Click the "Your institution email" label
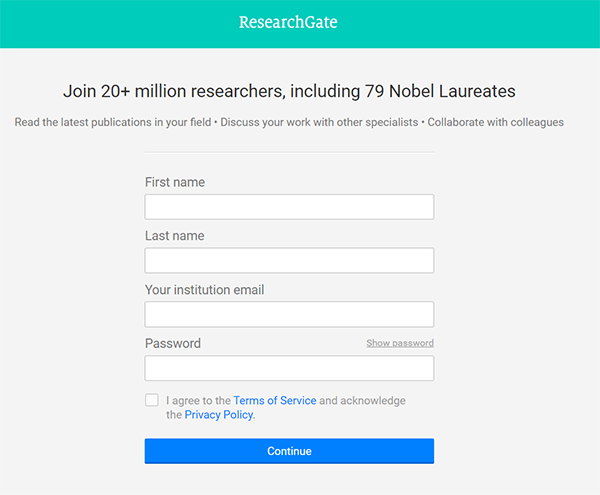This screenshot has height=495, width=600. tap(204, 290)
